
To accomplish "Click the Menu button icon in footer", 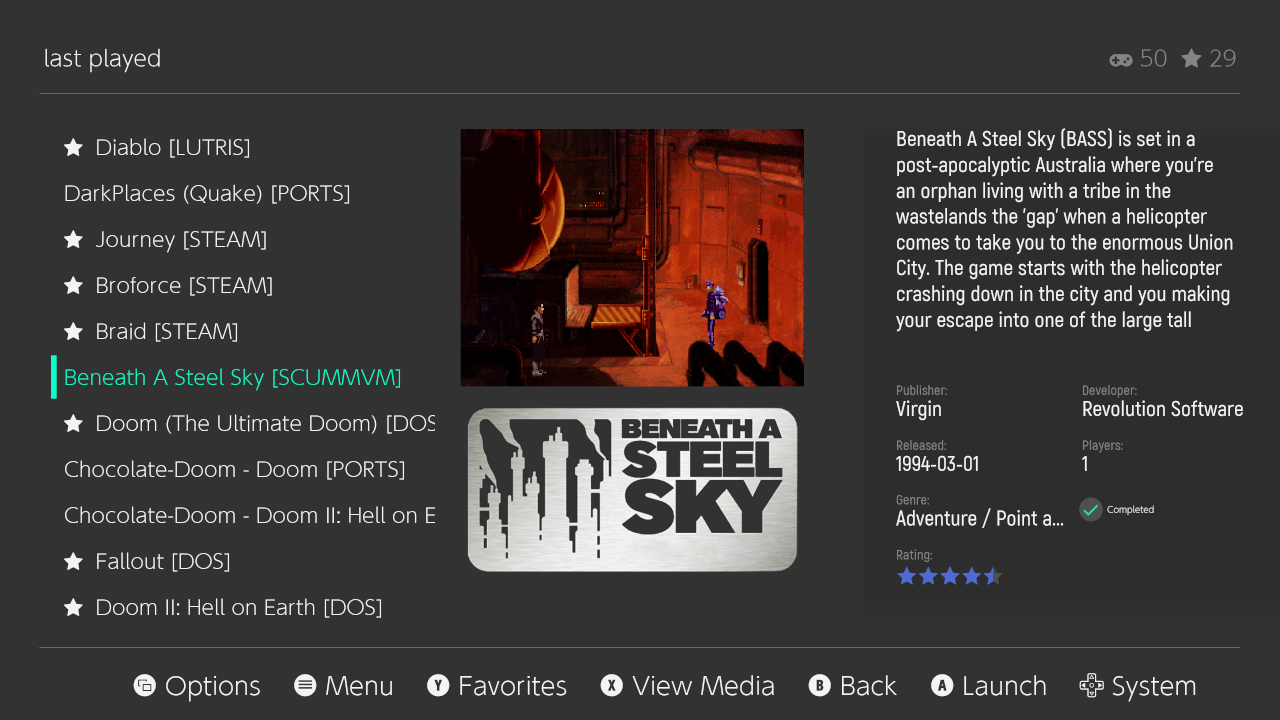I will click(305, 686).
